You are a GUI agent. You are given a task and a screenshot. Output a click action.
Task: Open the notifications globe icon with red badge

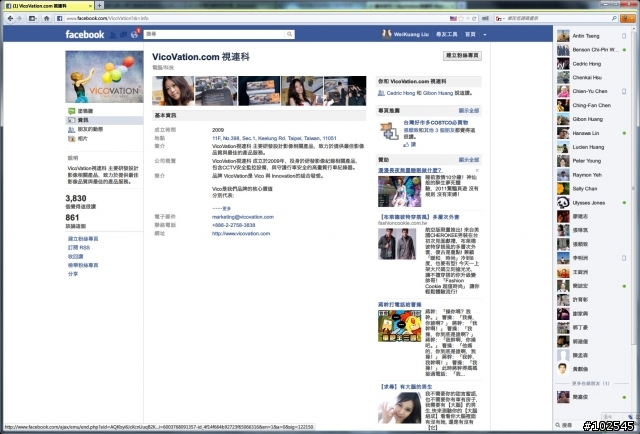click(x=135, y=34)
